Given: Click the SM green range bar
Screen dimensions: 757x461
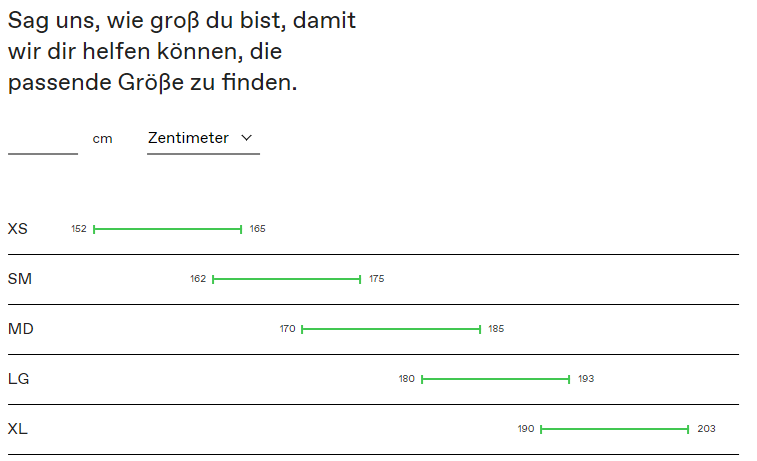Looking at the screenshot, I should pos(287,279).
